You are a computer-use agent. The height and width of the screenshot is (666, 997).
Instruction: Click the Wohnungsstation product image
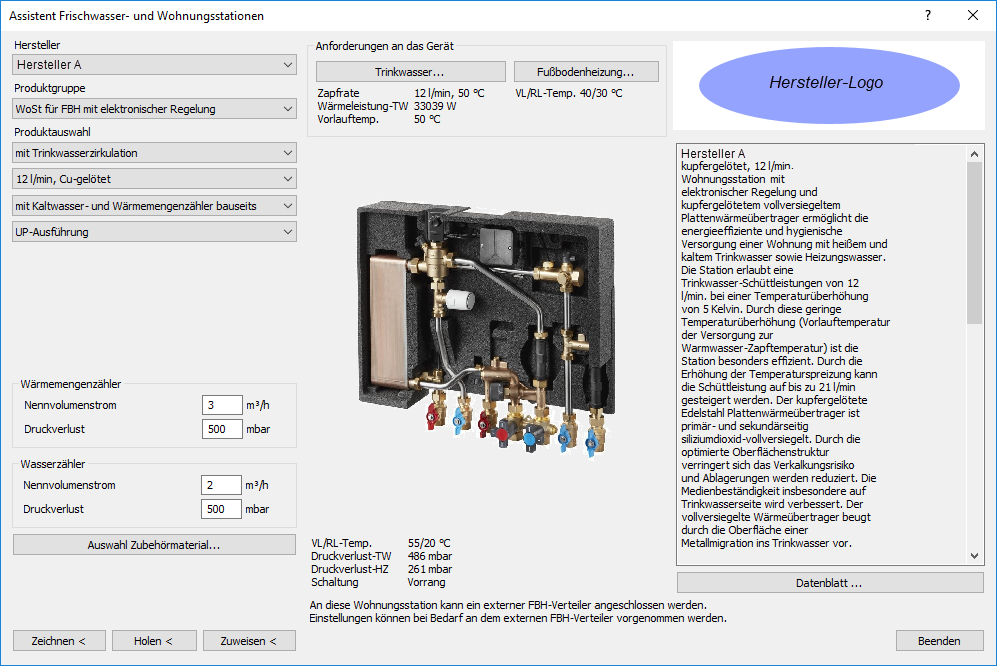pos(485,328)
